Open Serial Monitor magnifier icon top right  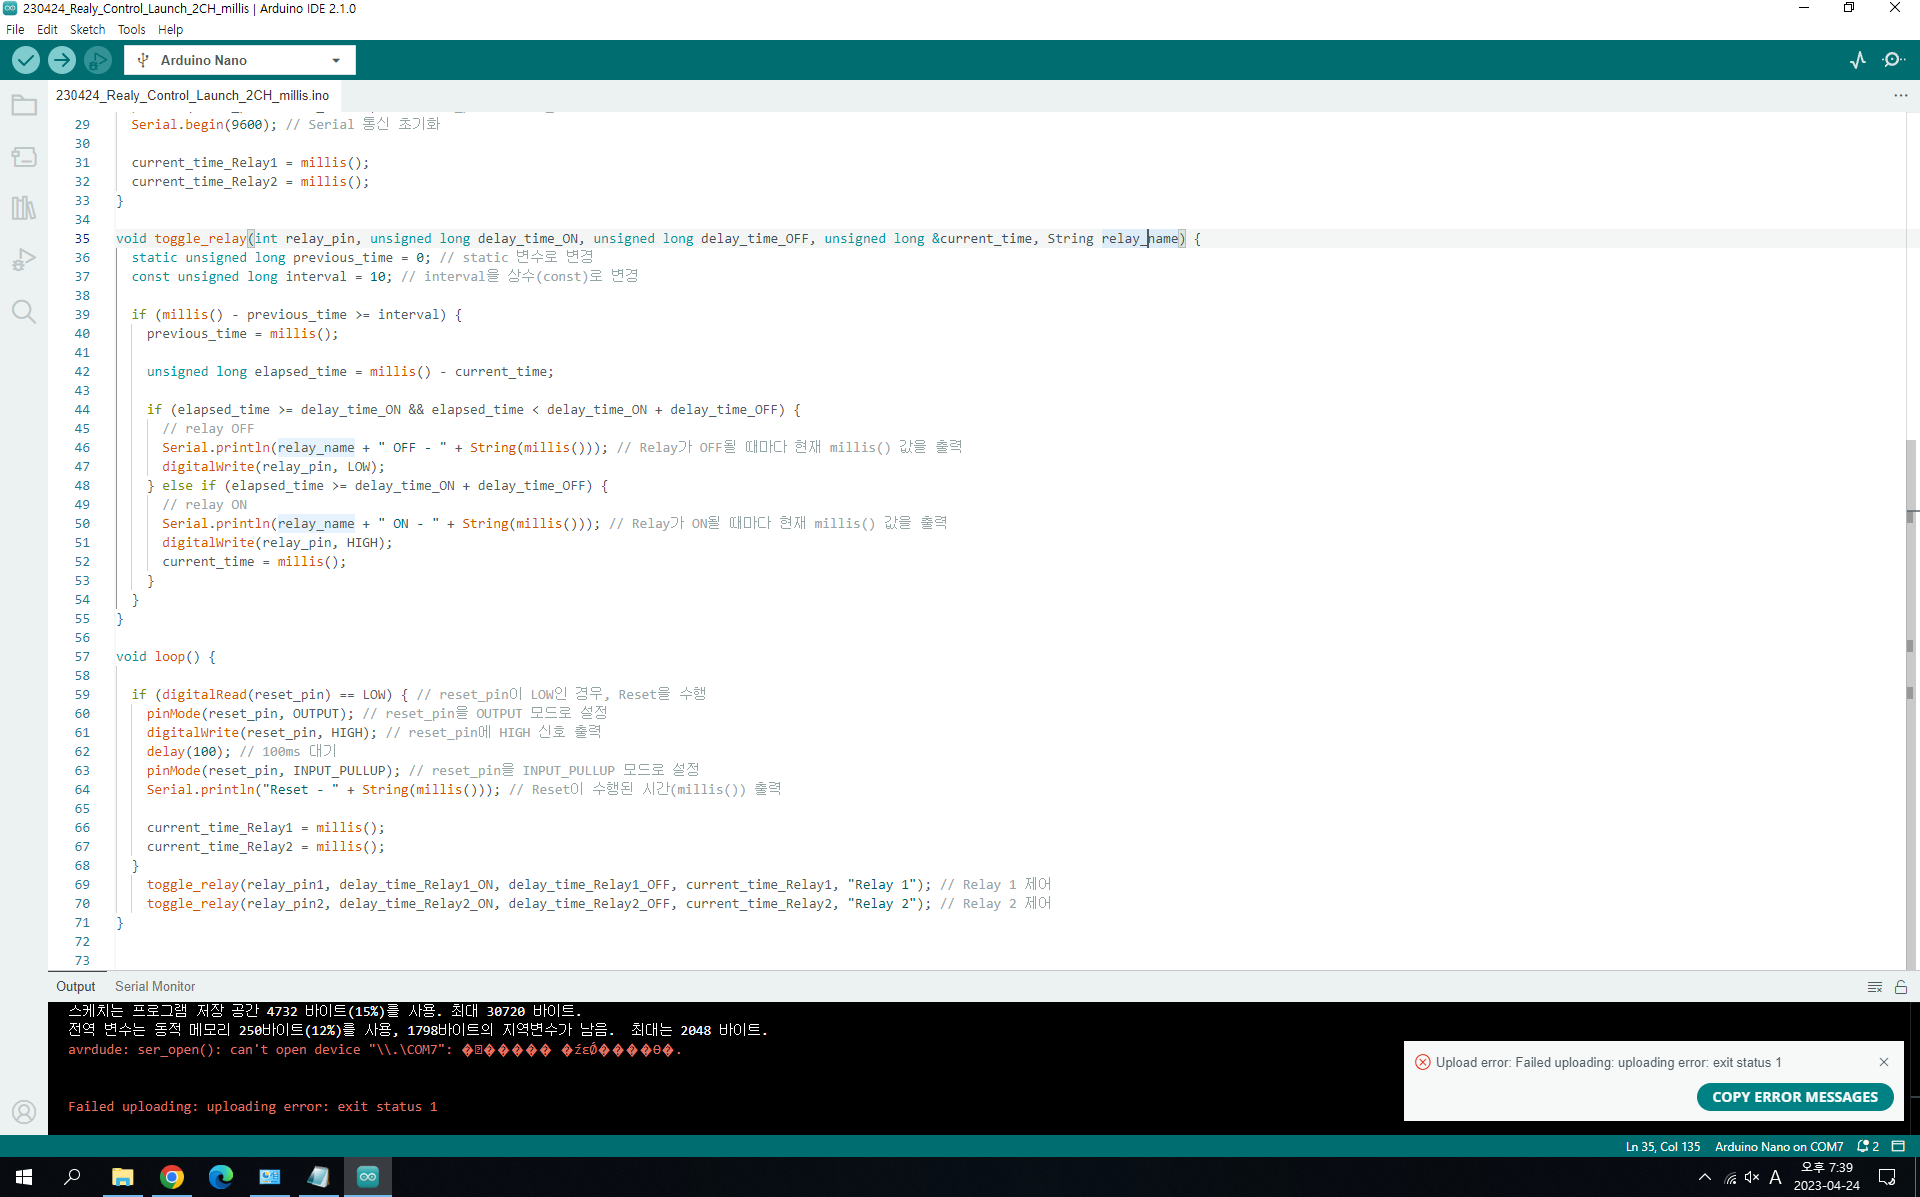(x=1893, y=60)
